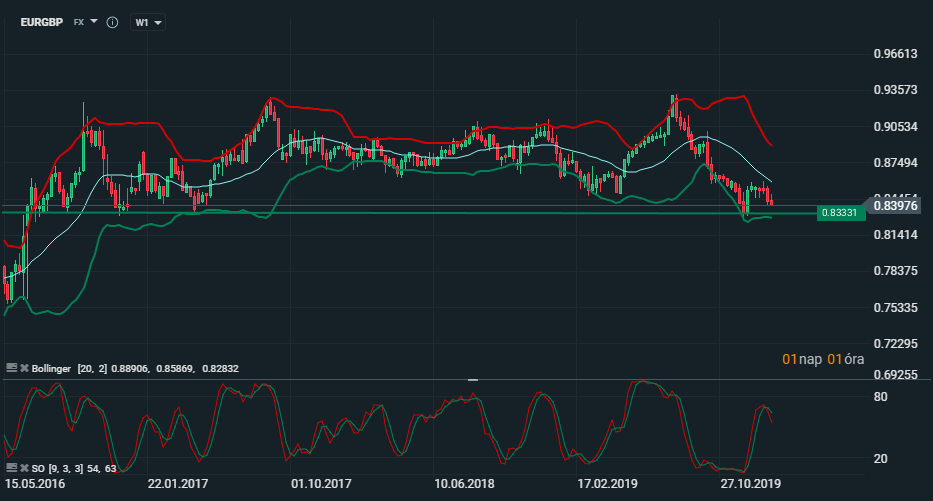
Task: Select the green horizontal support line
Action: click(x=400, y=213)
